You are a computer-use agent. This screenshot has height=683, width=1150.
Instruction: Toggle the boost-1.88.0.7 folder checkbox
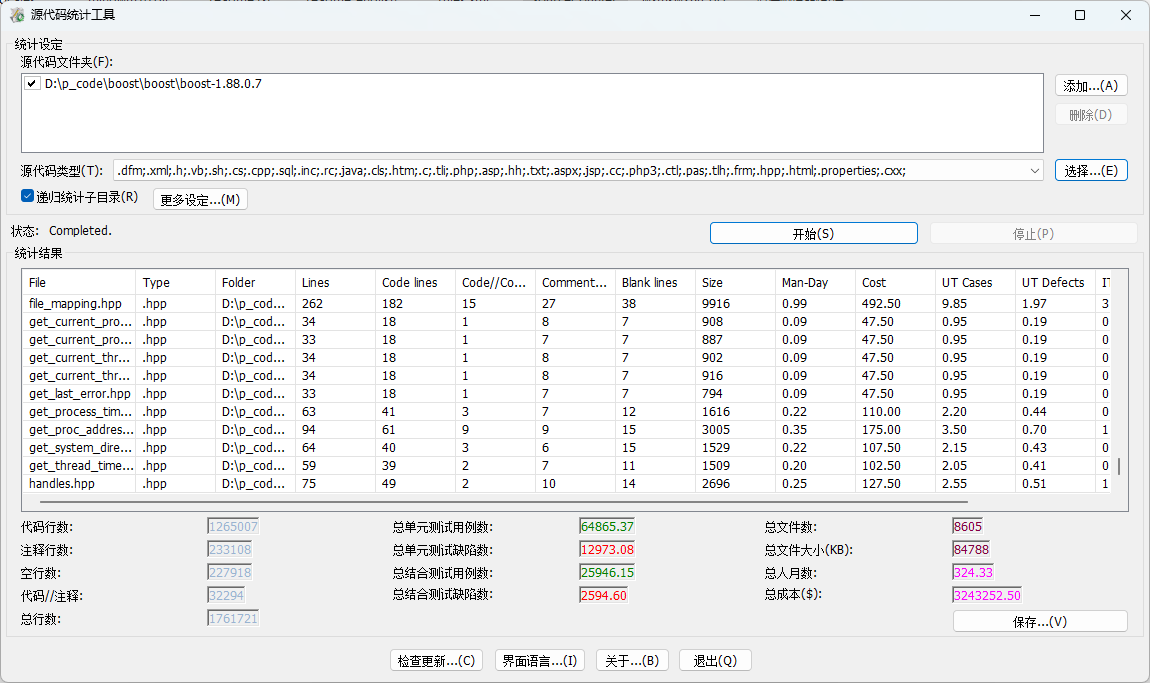pos(33,84)
